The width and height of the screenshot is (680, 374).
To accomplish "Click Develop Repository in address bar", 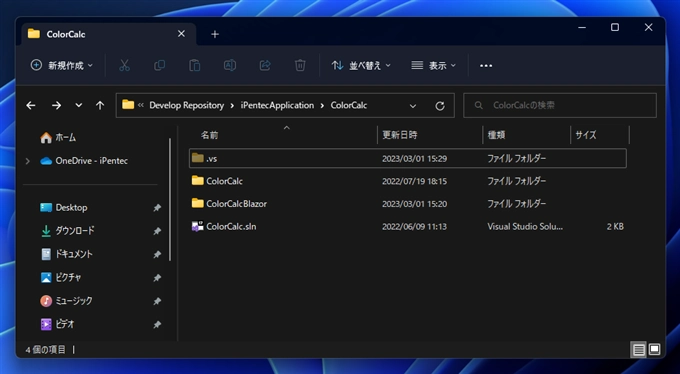I will (x=186, y=105).
